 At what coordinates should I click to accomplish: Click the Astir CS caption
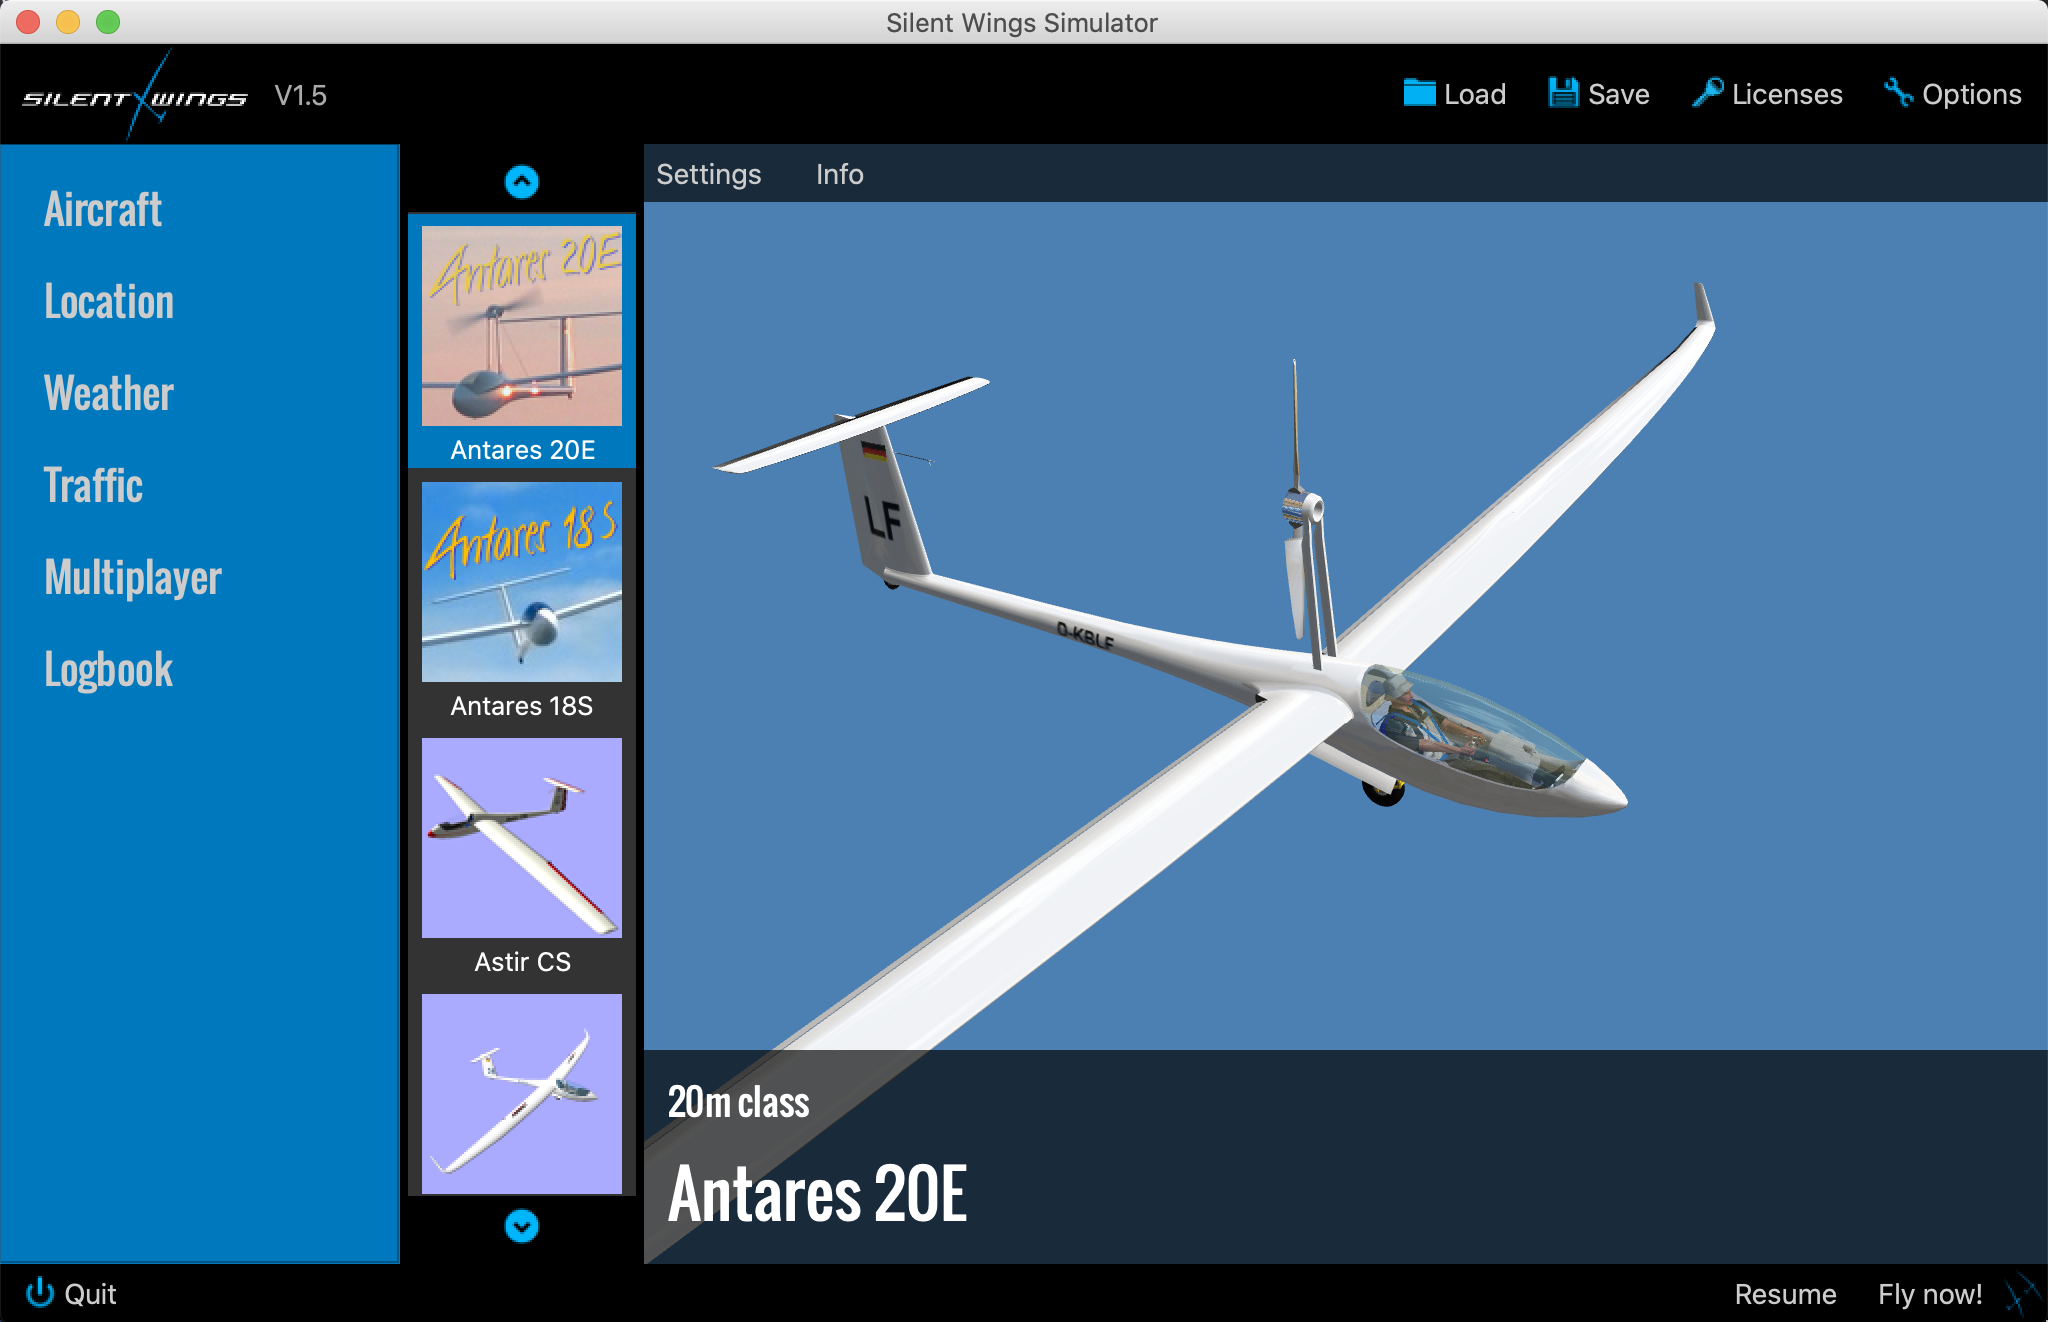[523, 962]
